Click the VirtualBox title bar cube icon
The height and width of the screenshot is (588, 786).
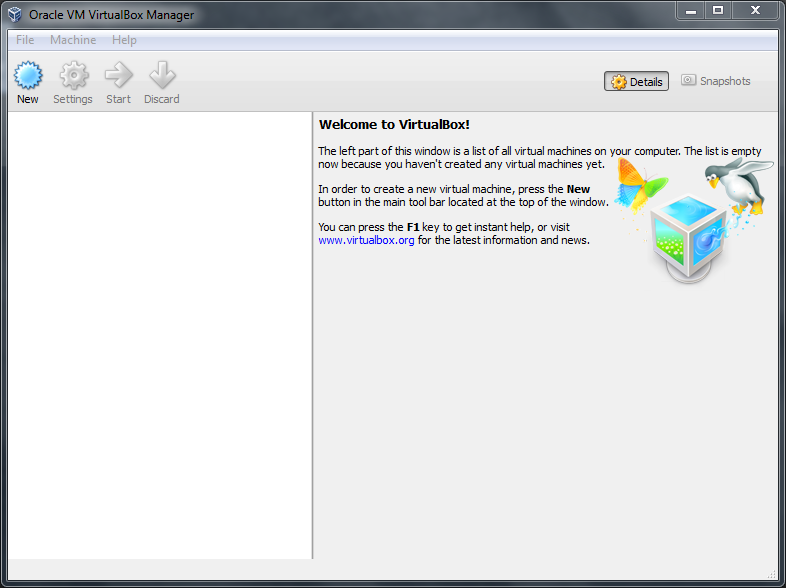15,15
